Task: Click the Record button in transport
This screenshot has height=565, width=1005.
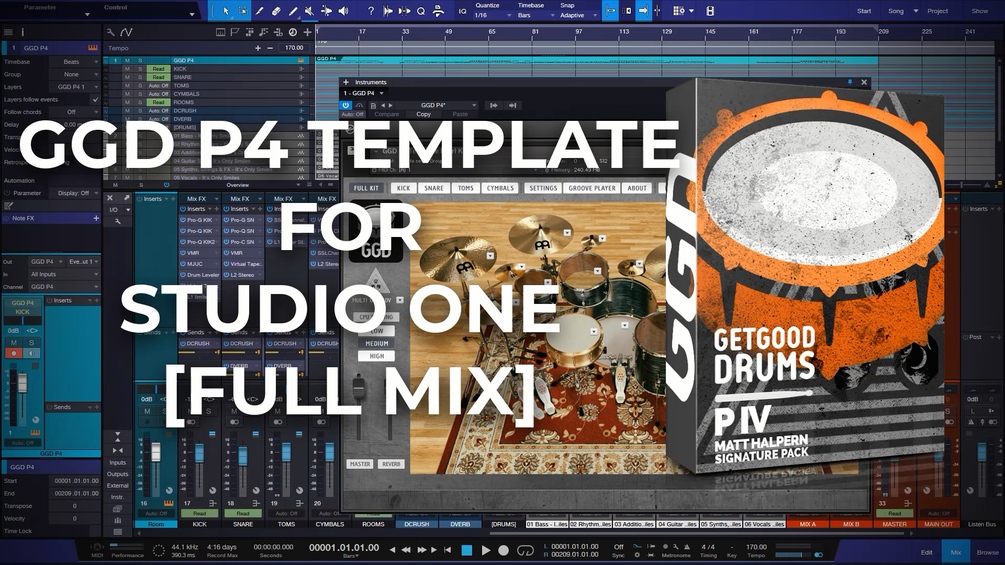Action: tap(504, 550)
